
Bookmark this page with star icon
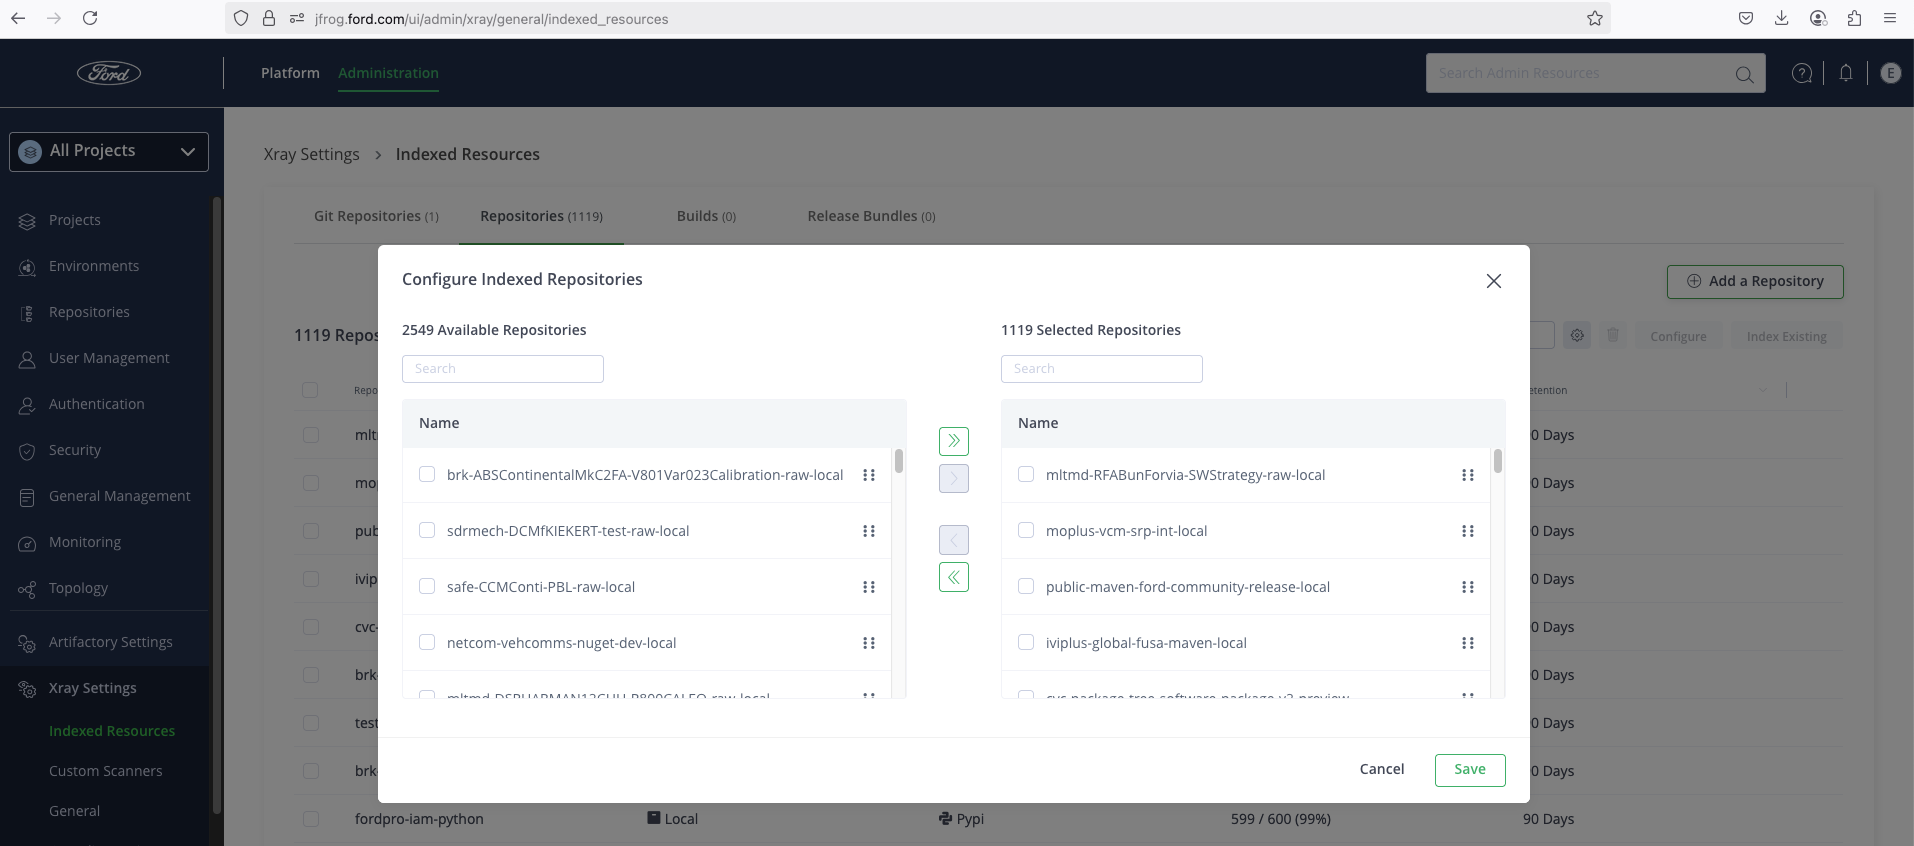coord(1595,18)
